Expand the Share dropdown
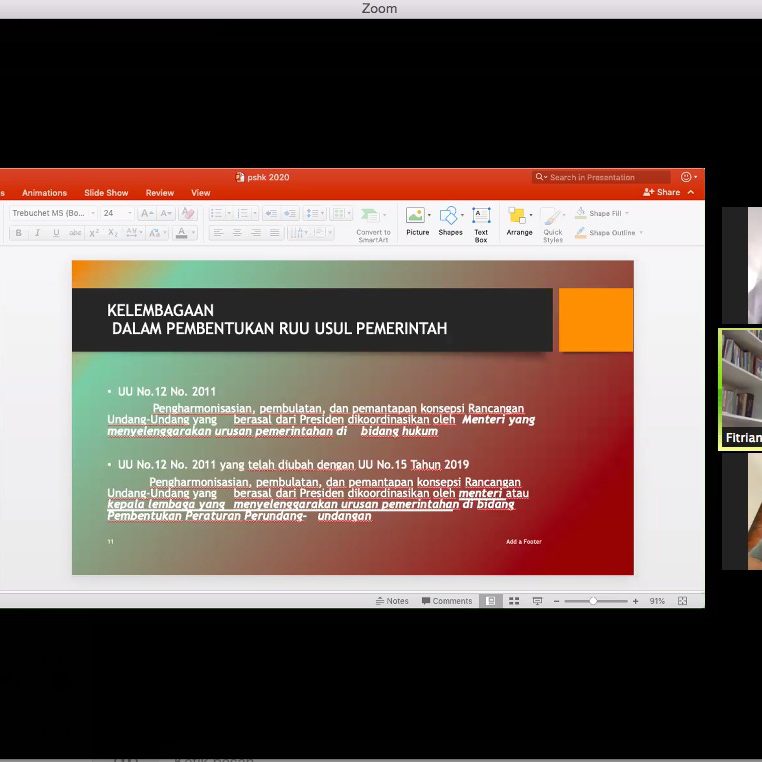The image size is (762, 762). point(690,192)
